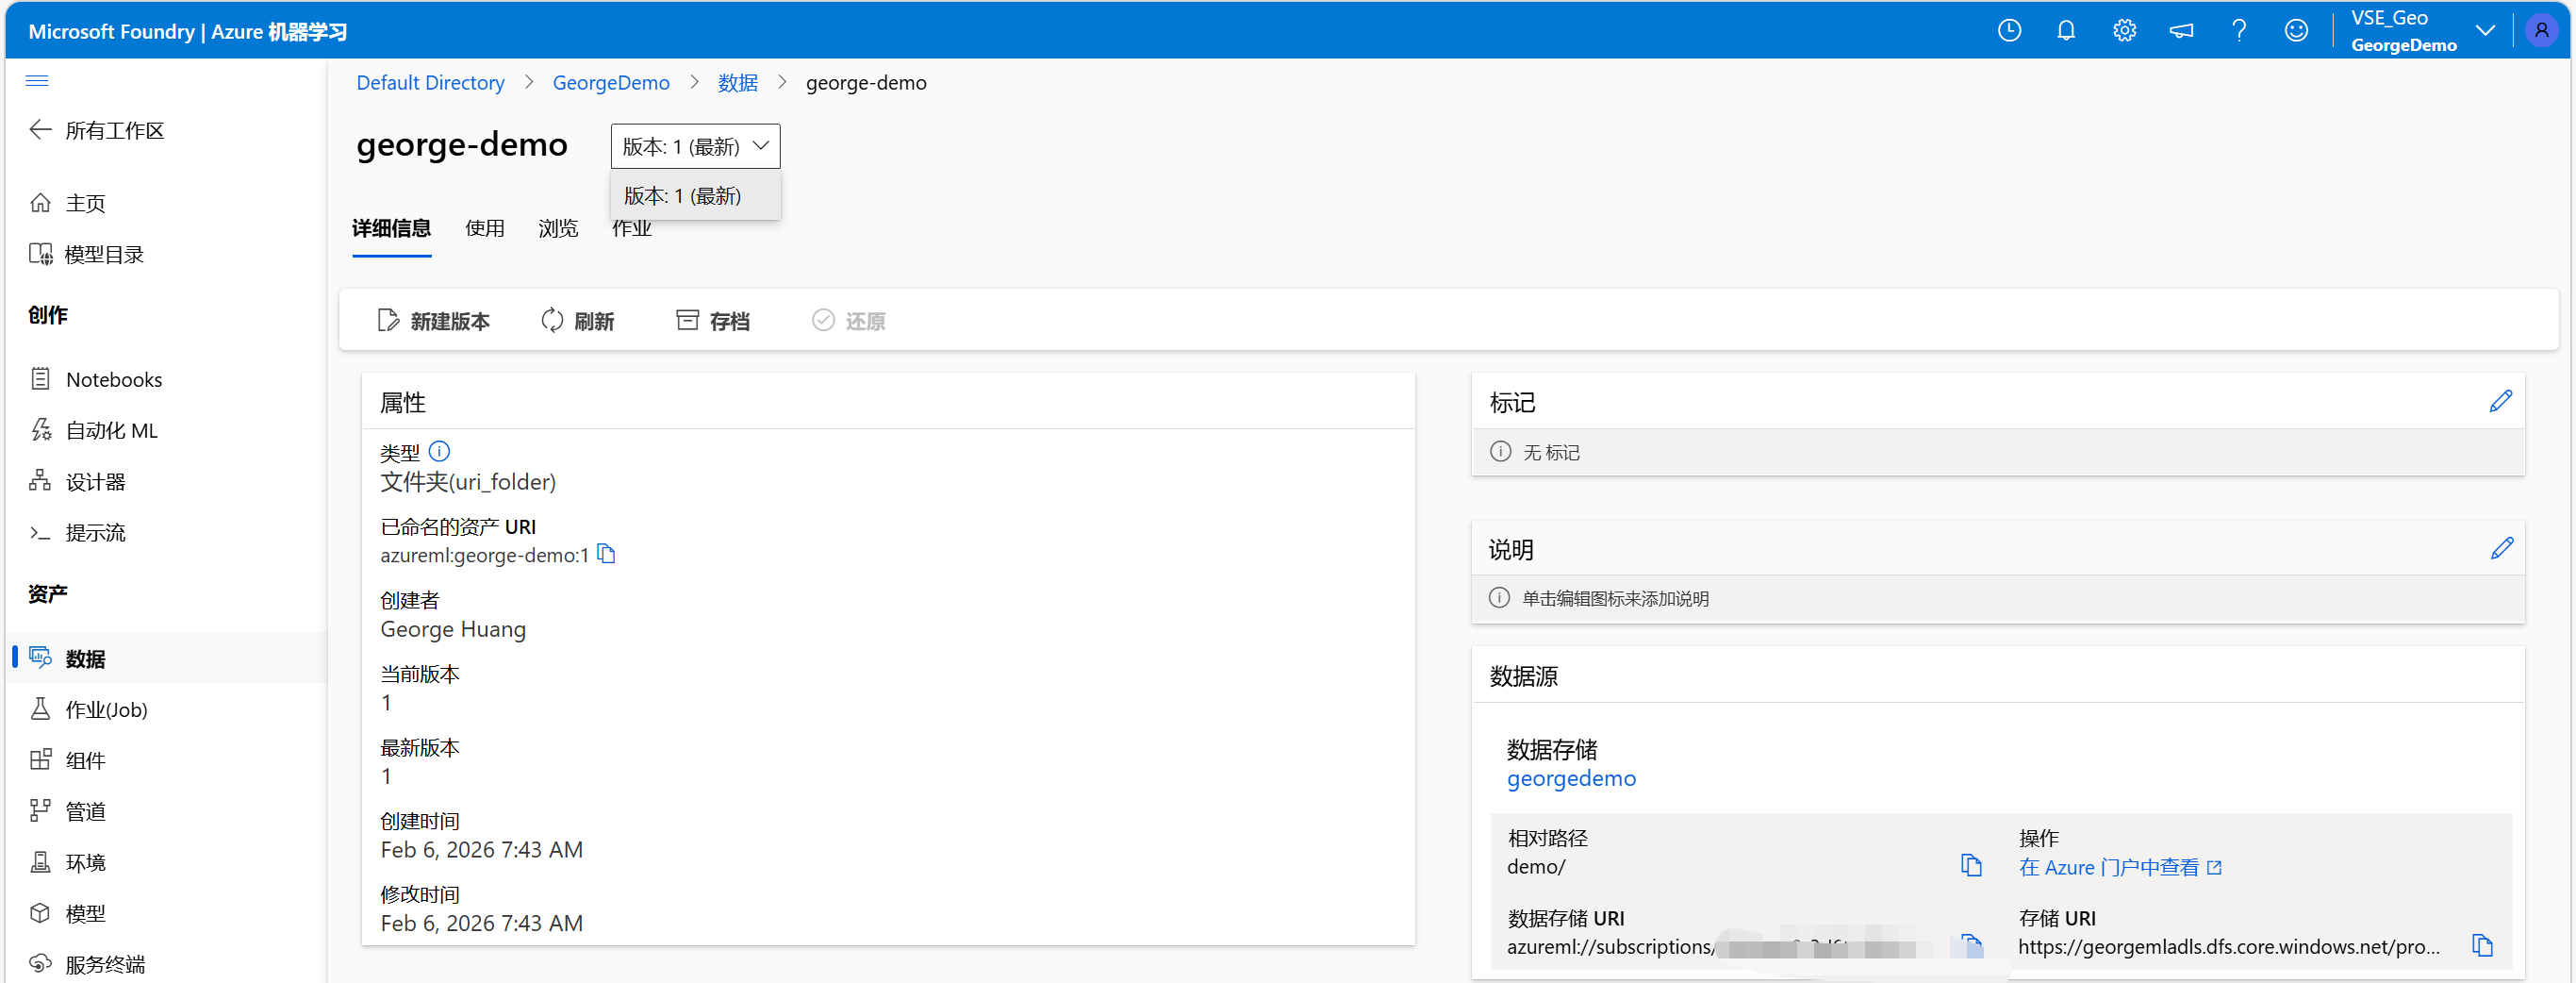Open the 设计器 (Designer) section
This screenshot has height=983, width=2576.
(96, 481)
